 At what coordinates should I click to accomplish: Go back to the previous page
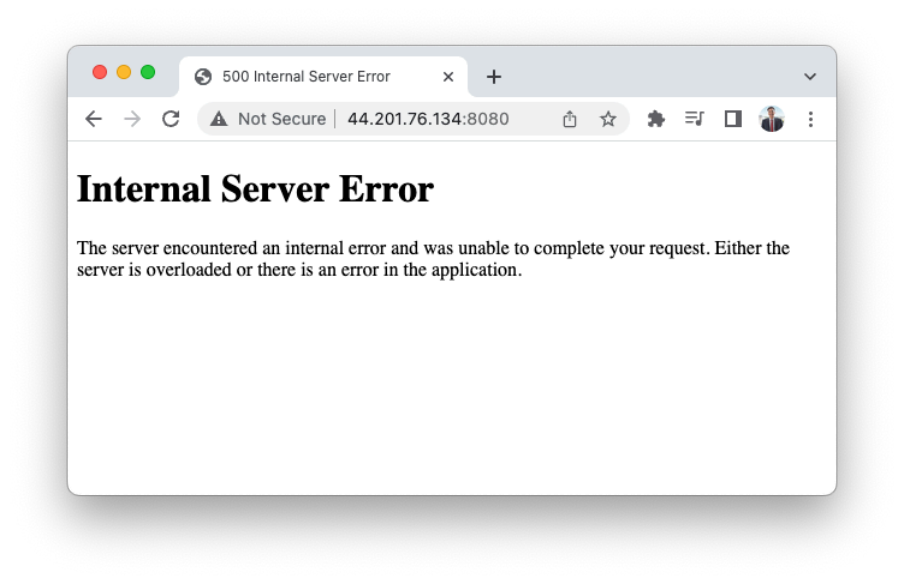click(93, 119)
